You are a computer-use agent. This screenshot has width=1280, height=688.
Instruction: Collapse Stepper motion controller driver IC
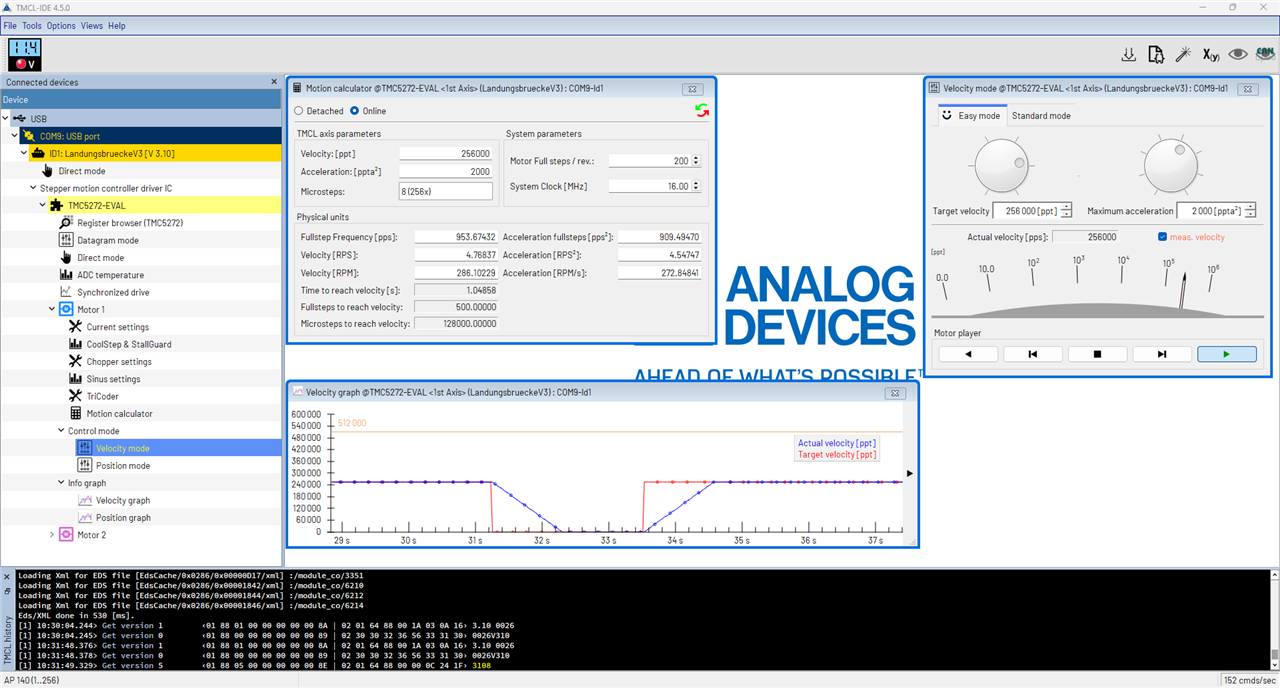[34, 188]
